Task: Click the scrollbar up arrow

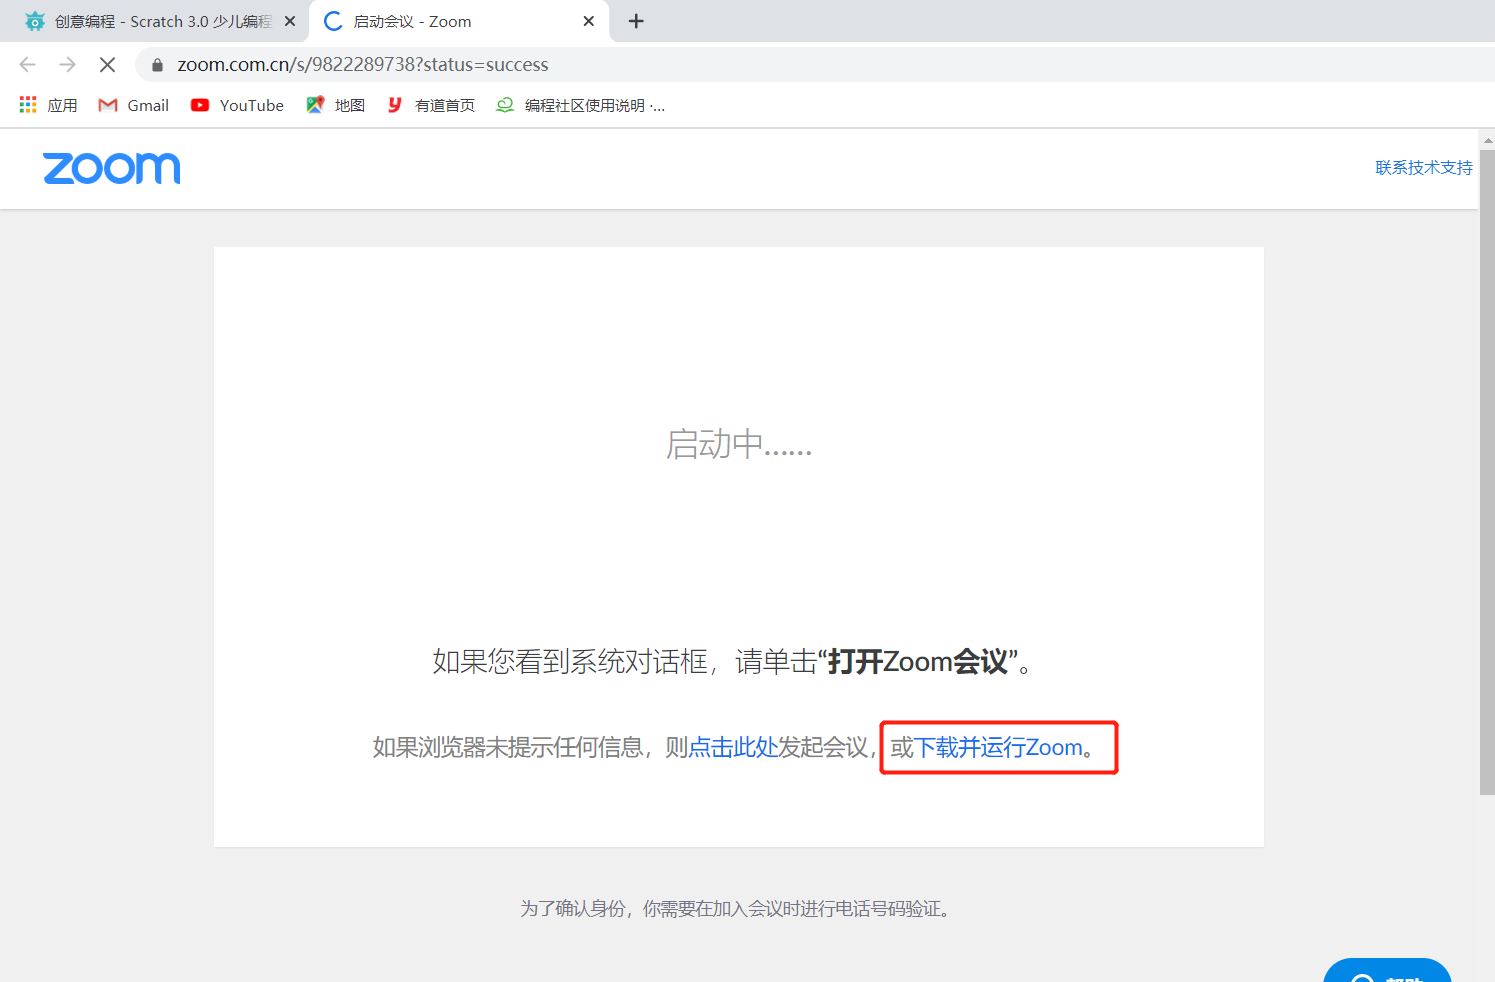Action: [1487, 140]
